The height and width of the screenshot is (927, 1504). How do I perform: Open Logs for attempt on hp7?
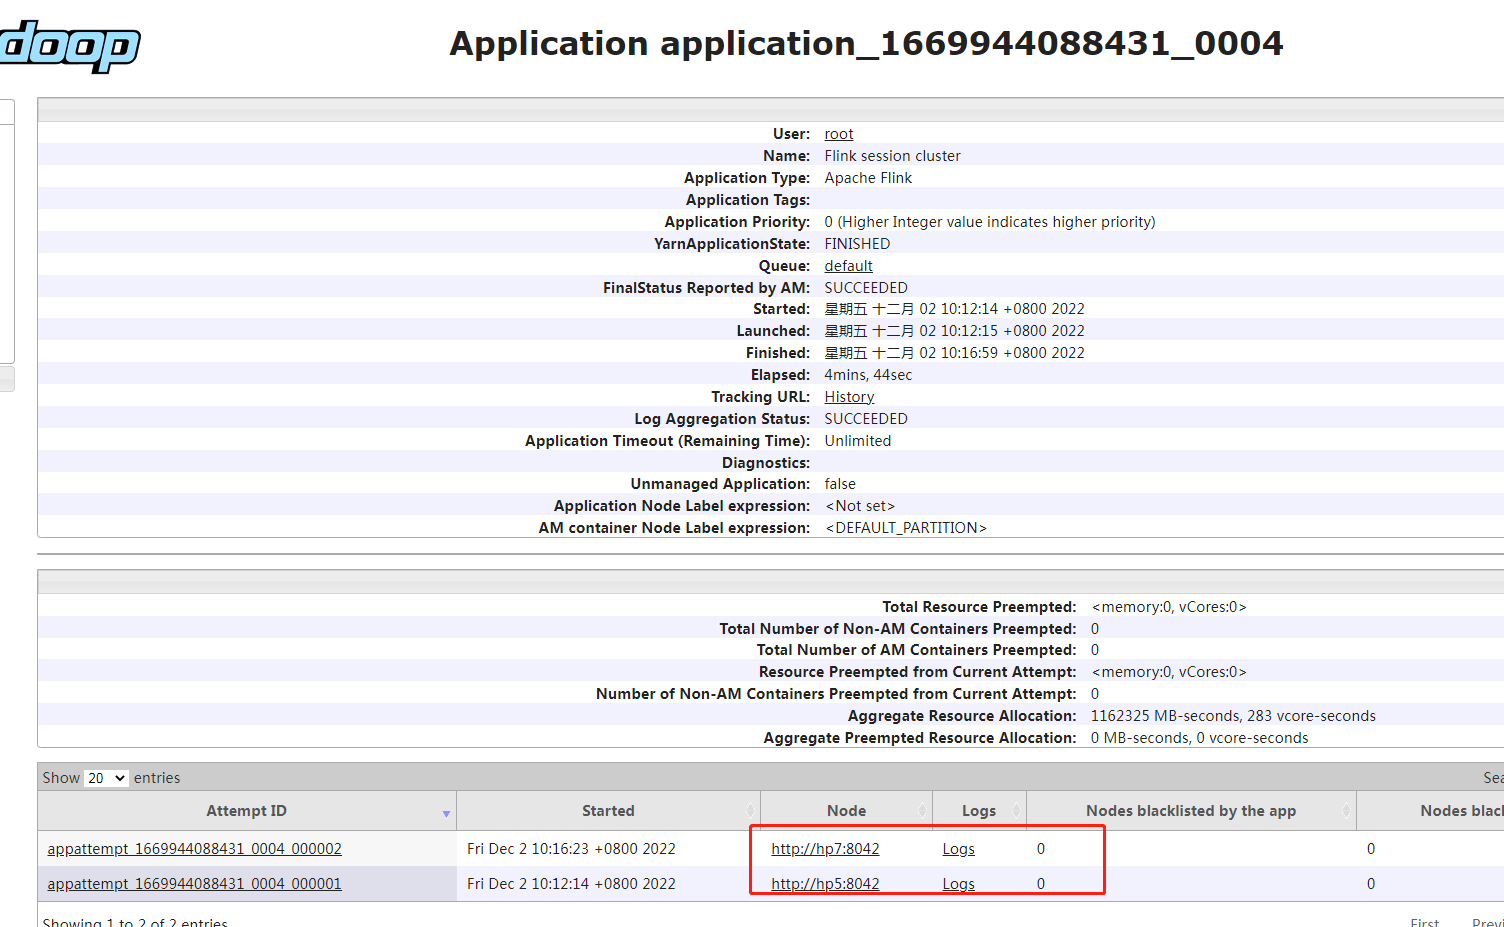pos(958,849)
